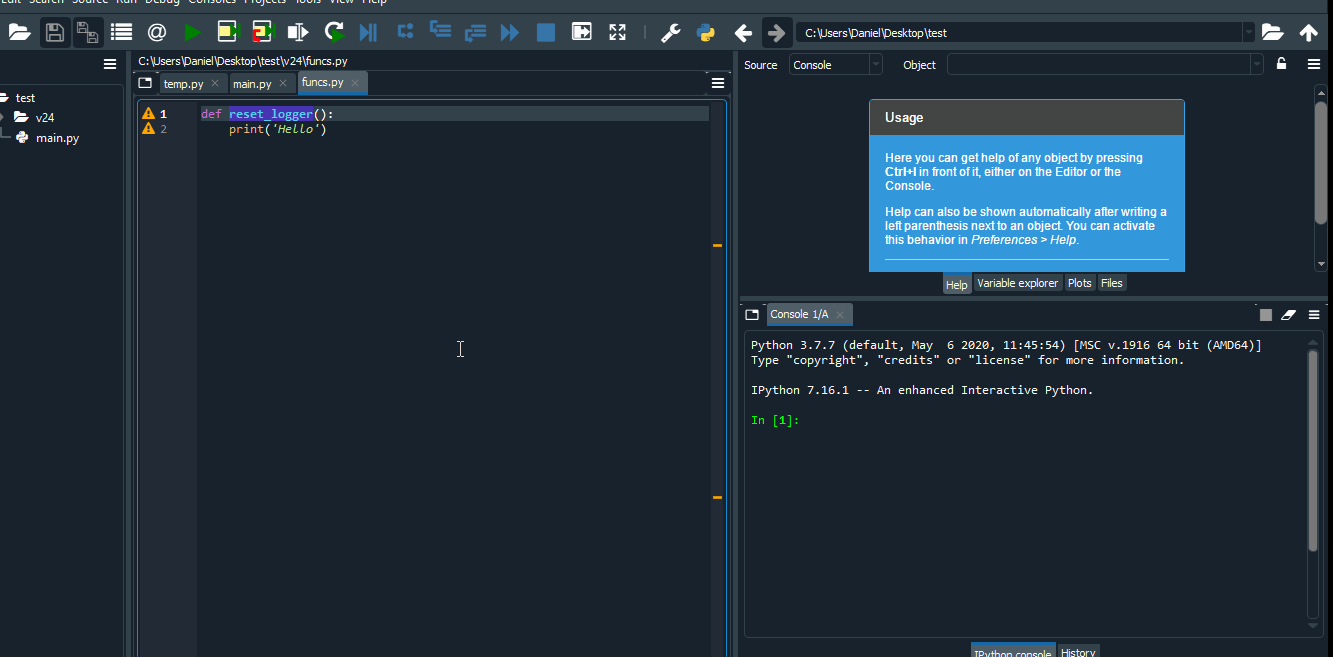1333x657 pixels.
Task: Open the Help pane hamburger options menu
Action: pyautogui.click(x=1314, y=64)
